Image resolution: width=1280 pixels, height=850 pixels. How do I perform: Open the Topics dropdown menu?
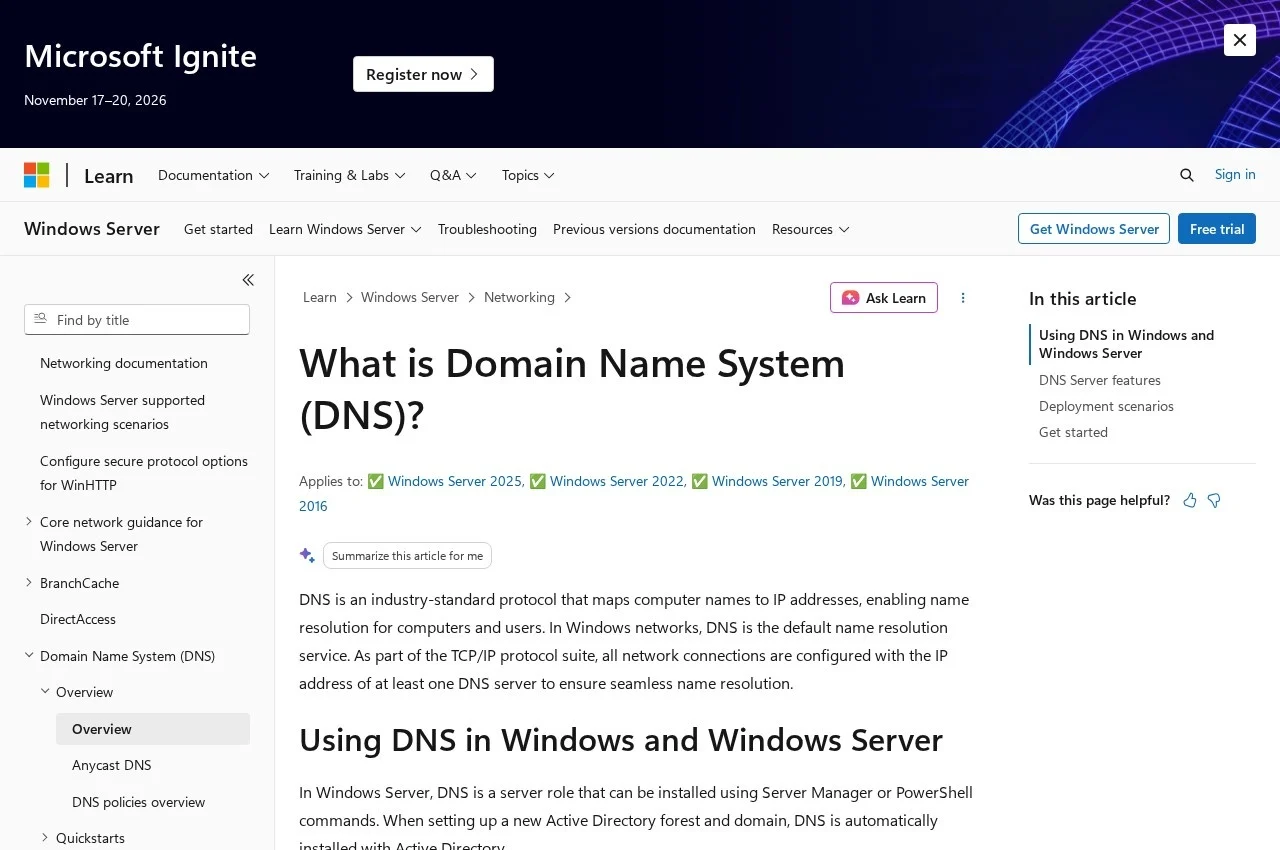pos(528,175)
